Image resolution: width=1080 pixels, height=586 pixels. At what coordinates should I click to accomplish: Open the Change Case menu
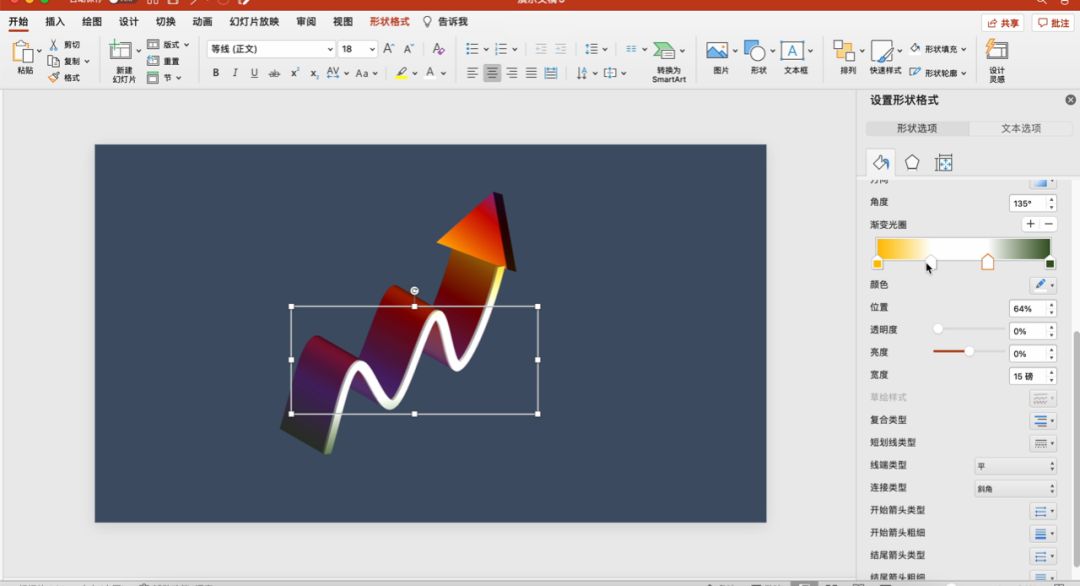[366, 73]
